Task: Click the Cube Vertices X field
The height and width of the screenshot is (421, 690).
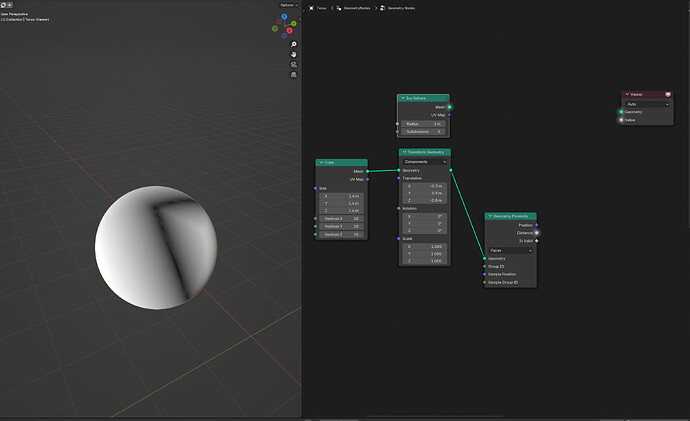Action: coord(341,219)
